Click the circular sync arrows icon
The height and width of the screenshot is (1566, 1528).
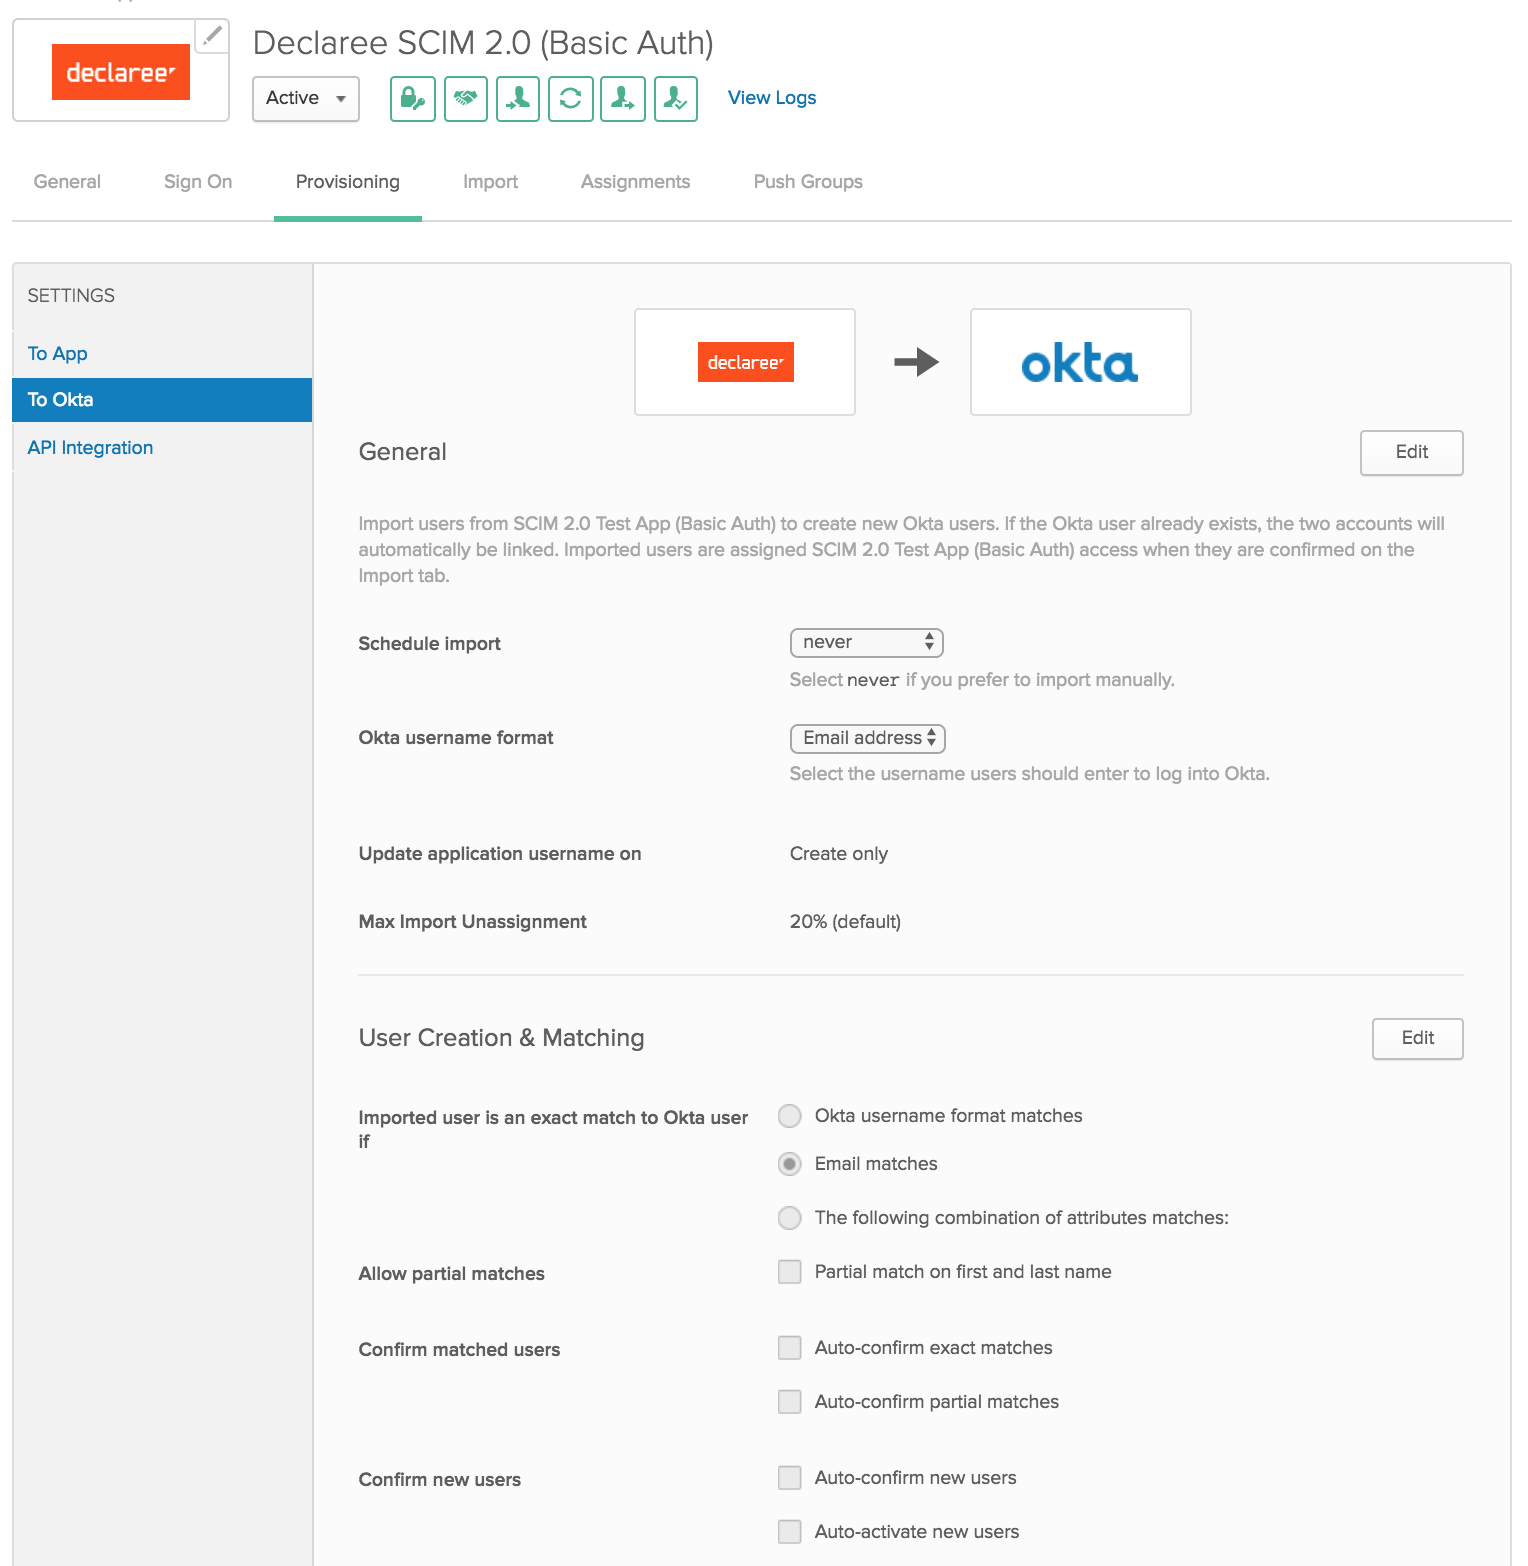coord(570,98)
